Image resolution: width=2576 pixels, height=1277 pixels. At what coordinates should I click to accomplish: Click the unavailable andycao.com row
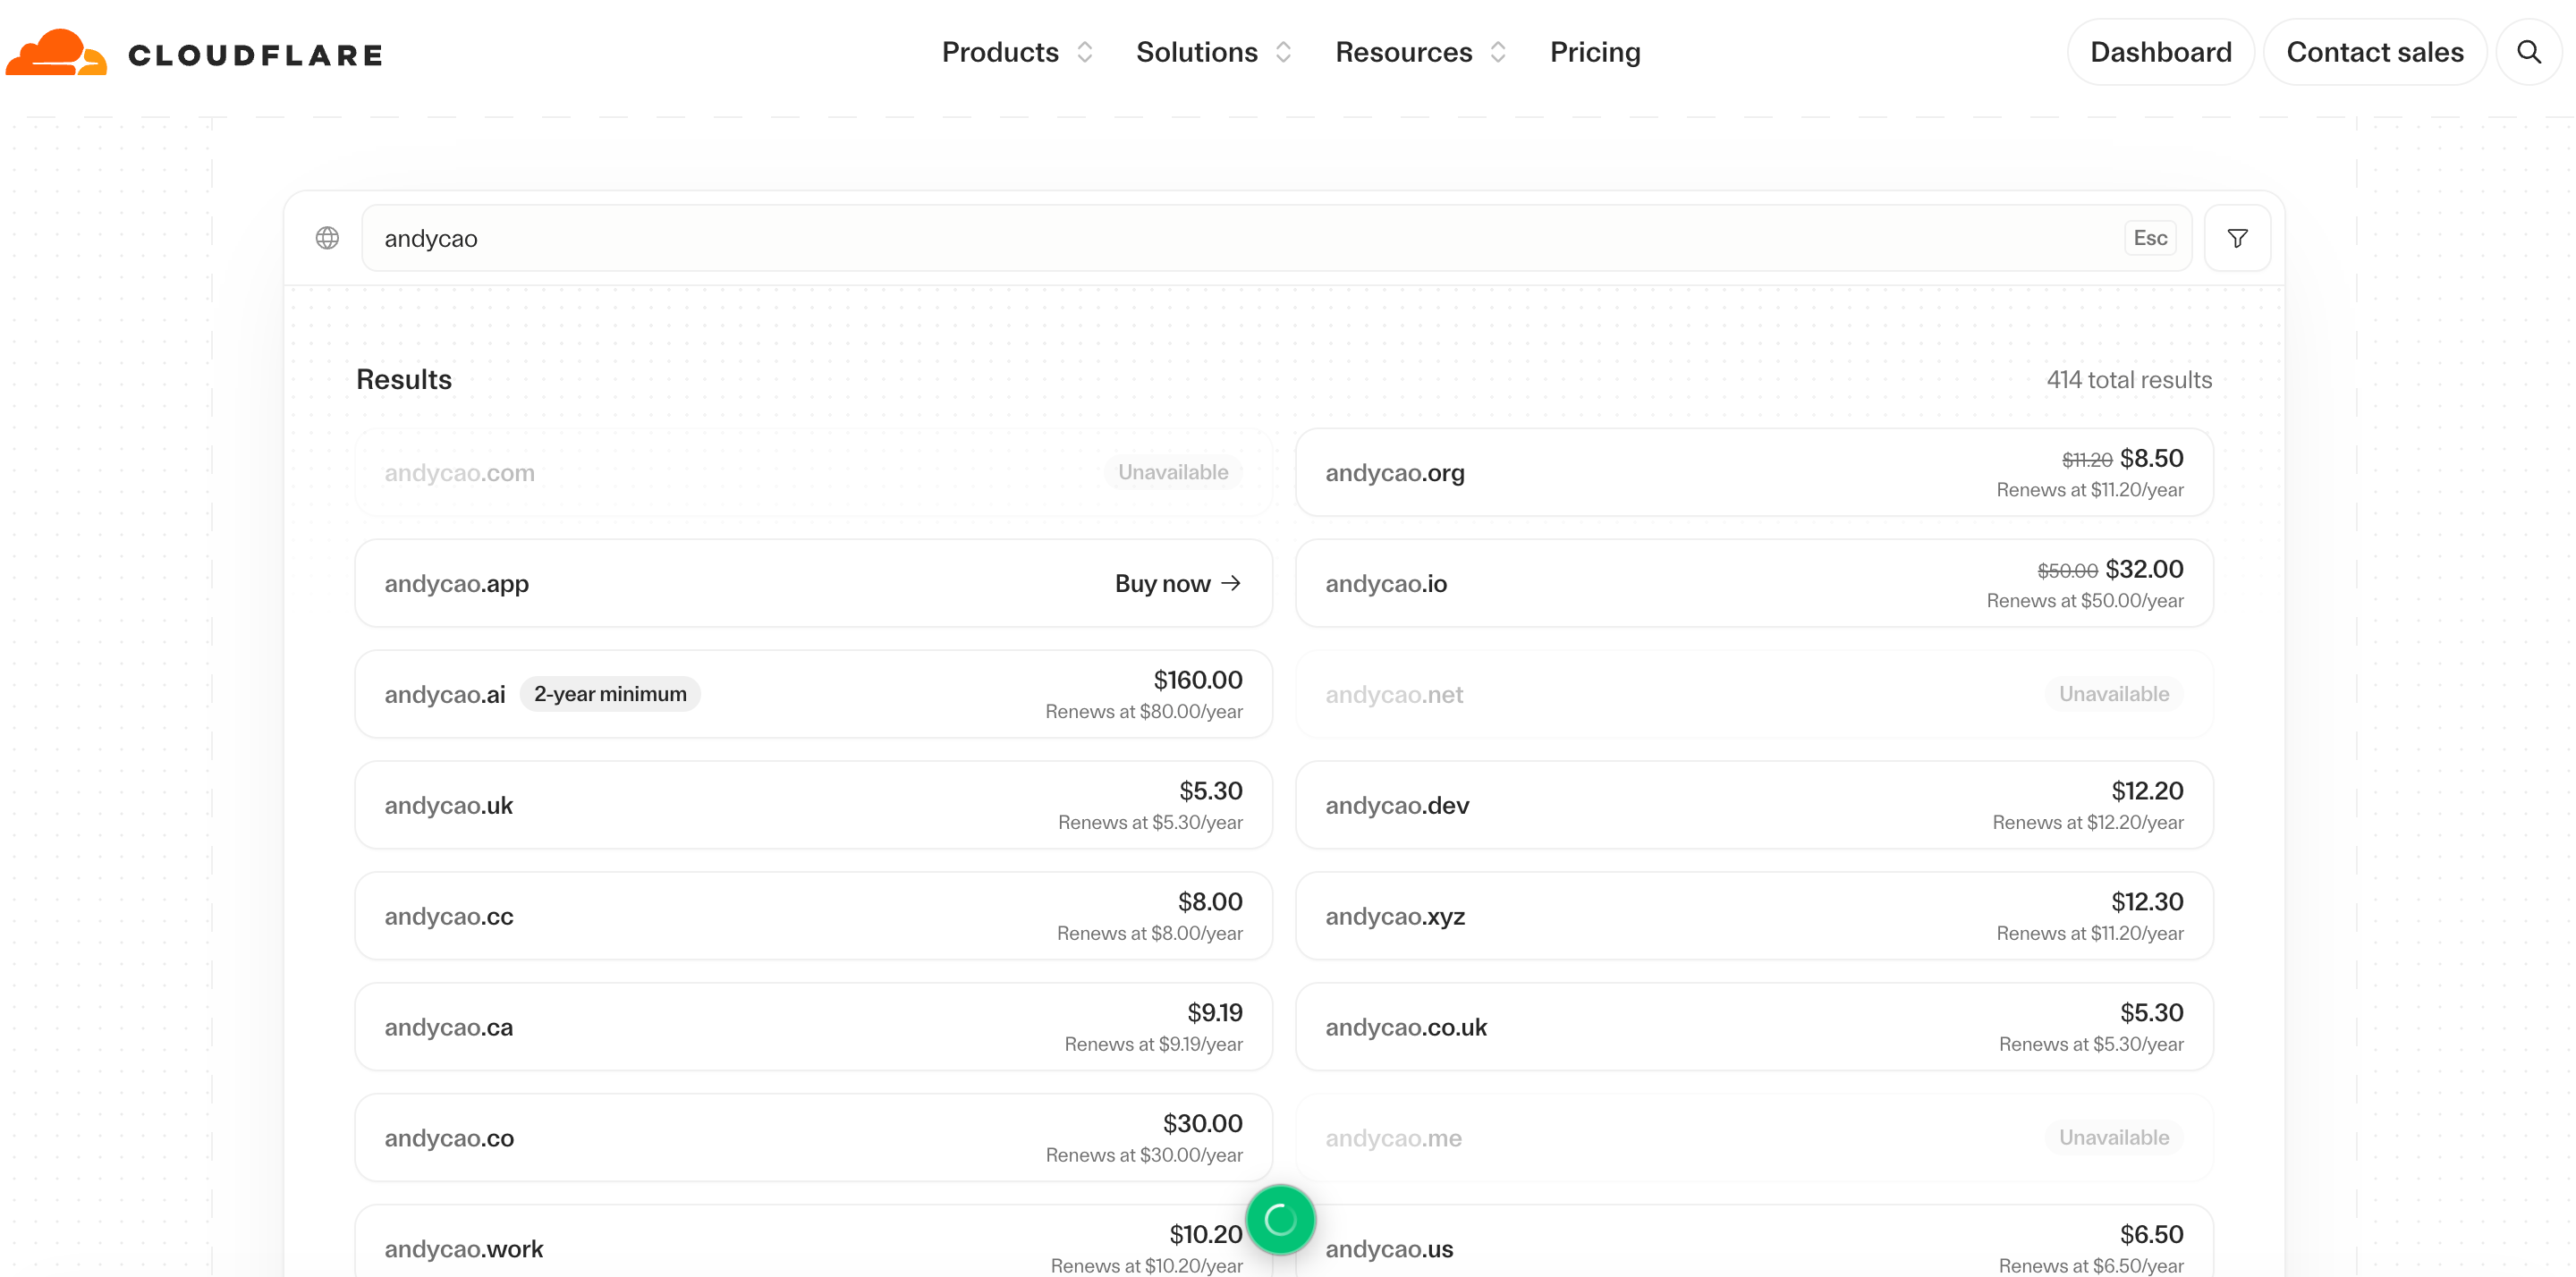click(813, 473)
